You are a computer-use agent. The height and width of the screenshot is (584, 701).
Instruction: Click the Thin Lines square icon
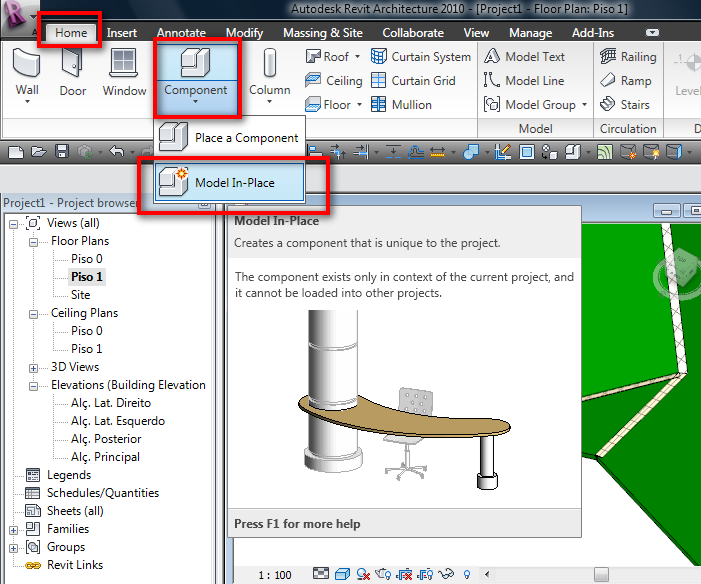527,152
